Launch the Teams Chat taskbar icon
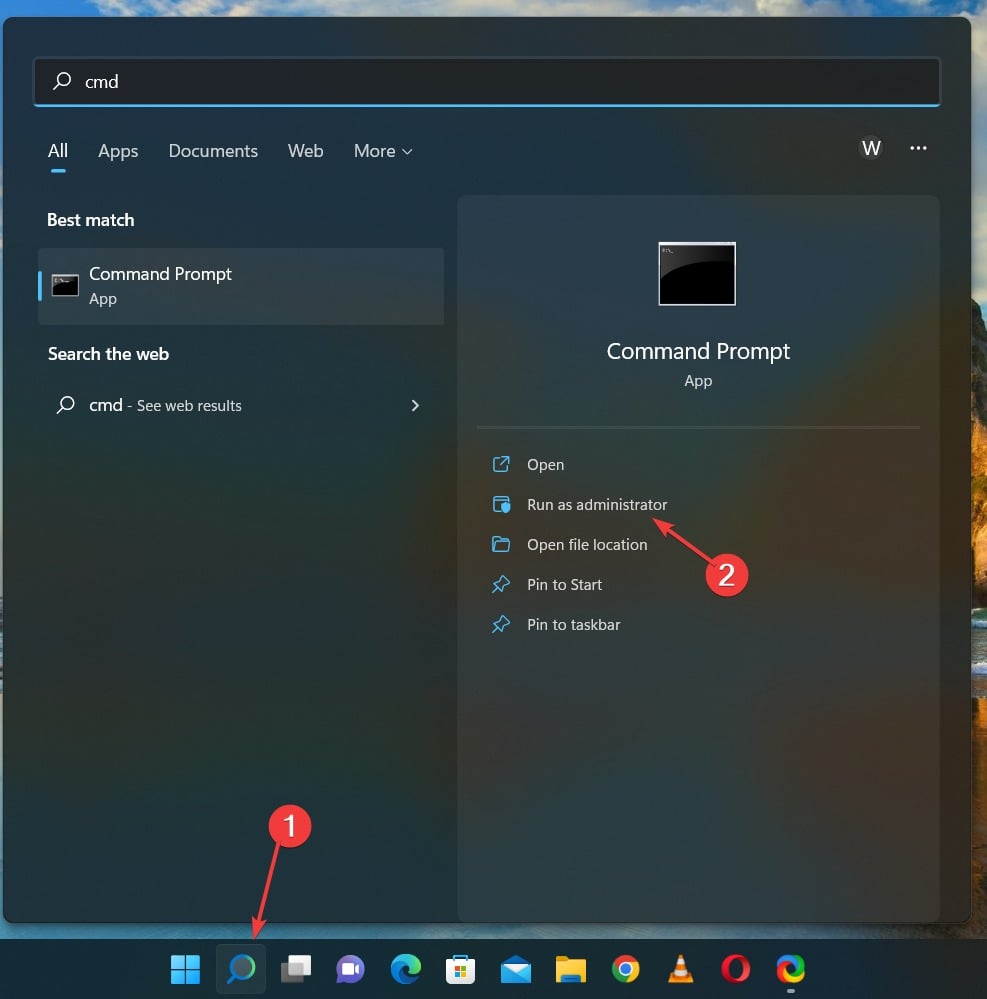Screen dimensions: 987x999 pyautogui.click(x=350, y=969)
